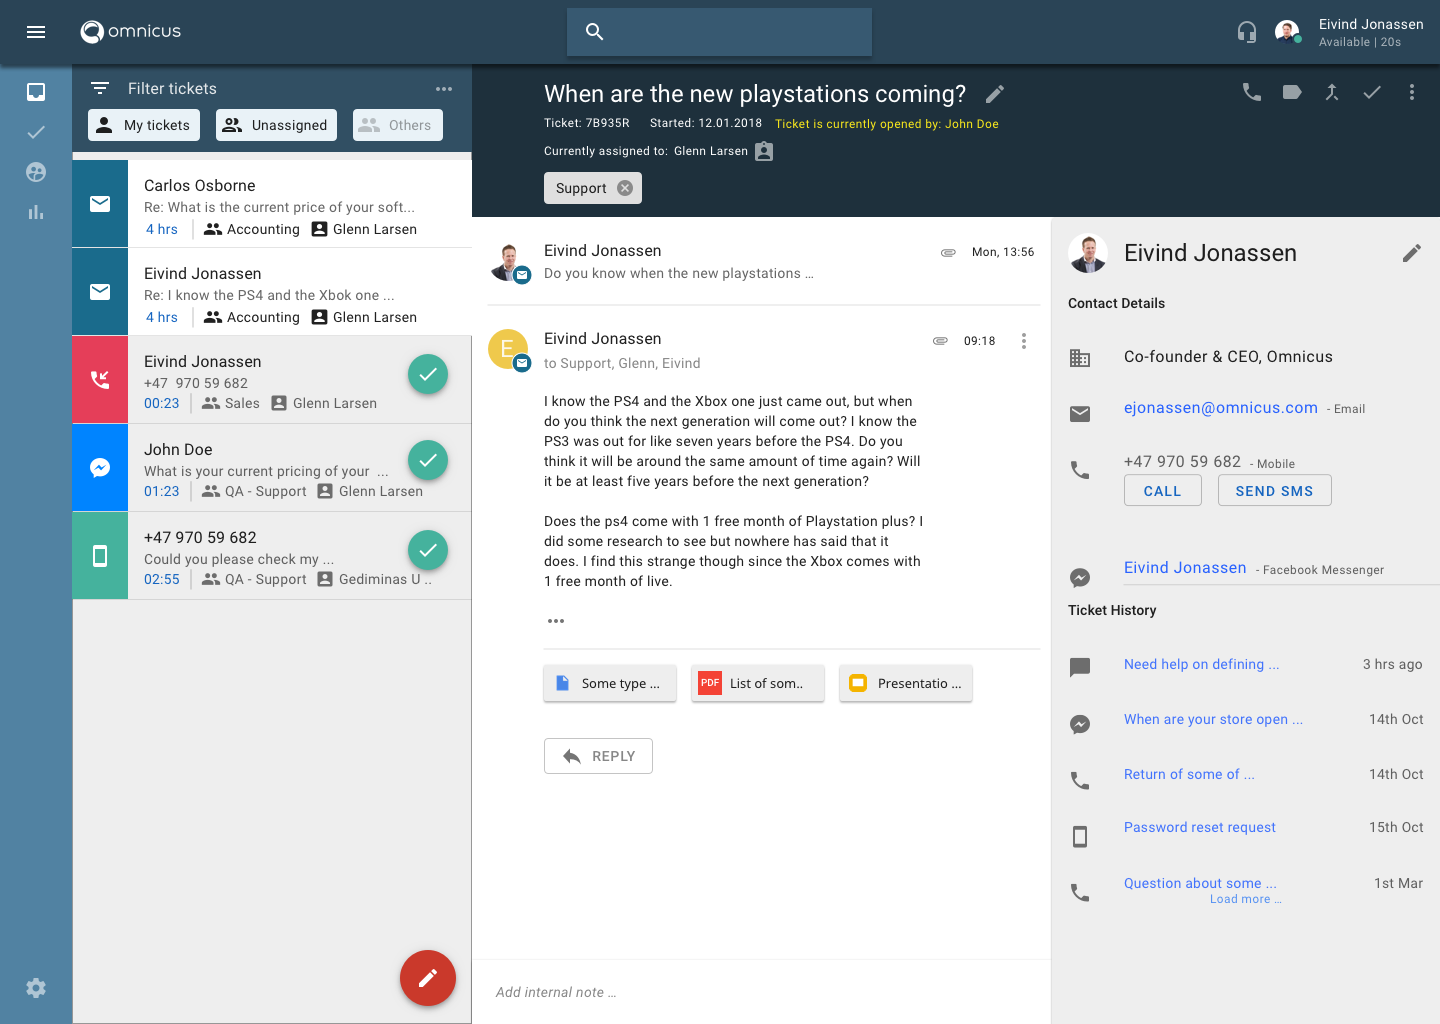Viewport: 1440px width, 1024px height.
Task: Click the red compose new ticket button
Action: point(427,978)
